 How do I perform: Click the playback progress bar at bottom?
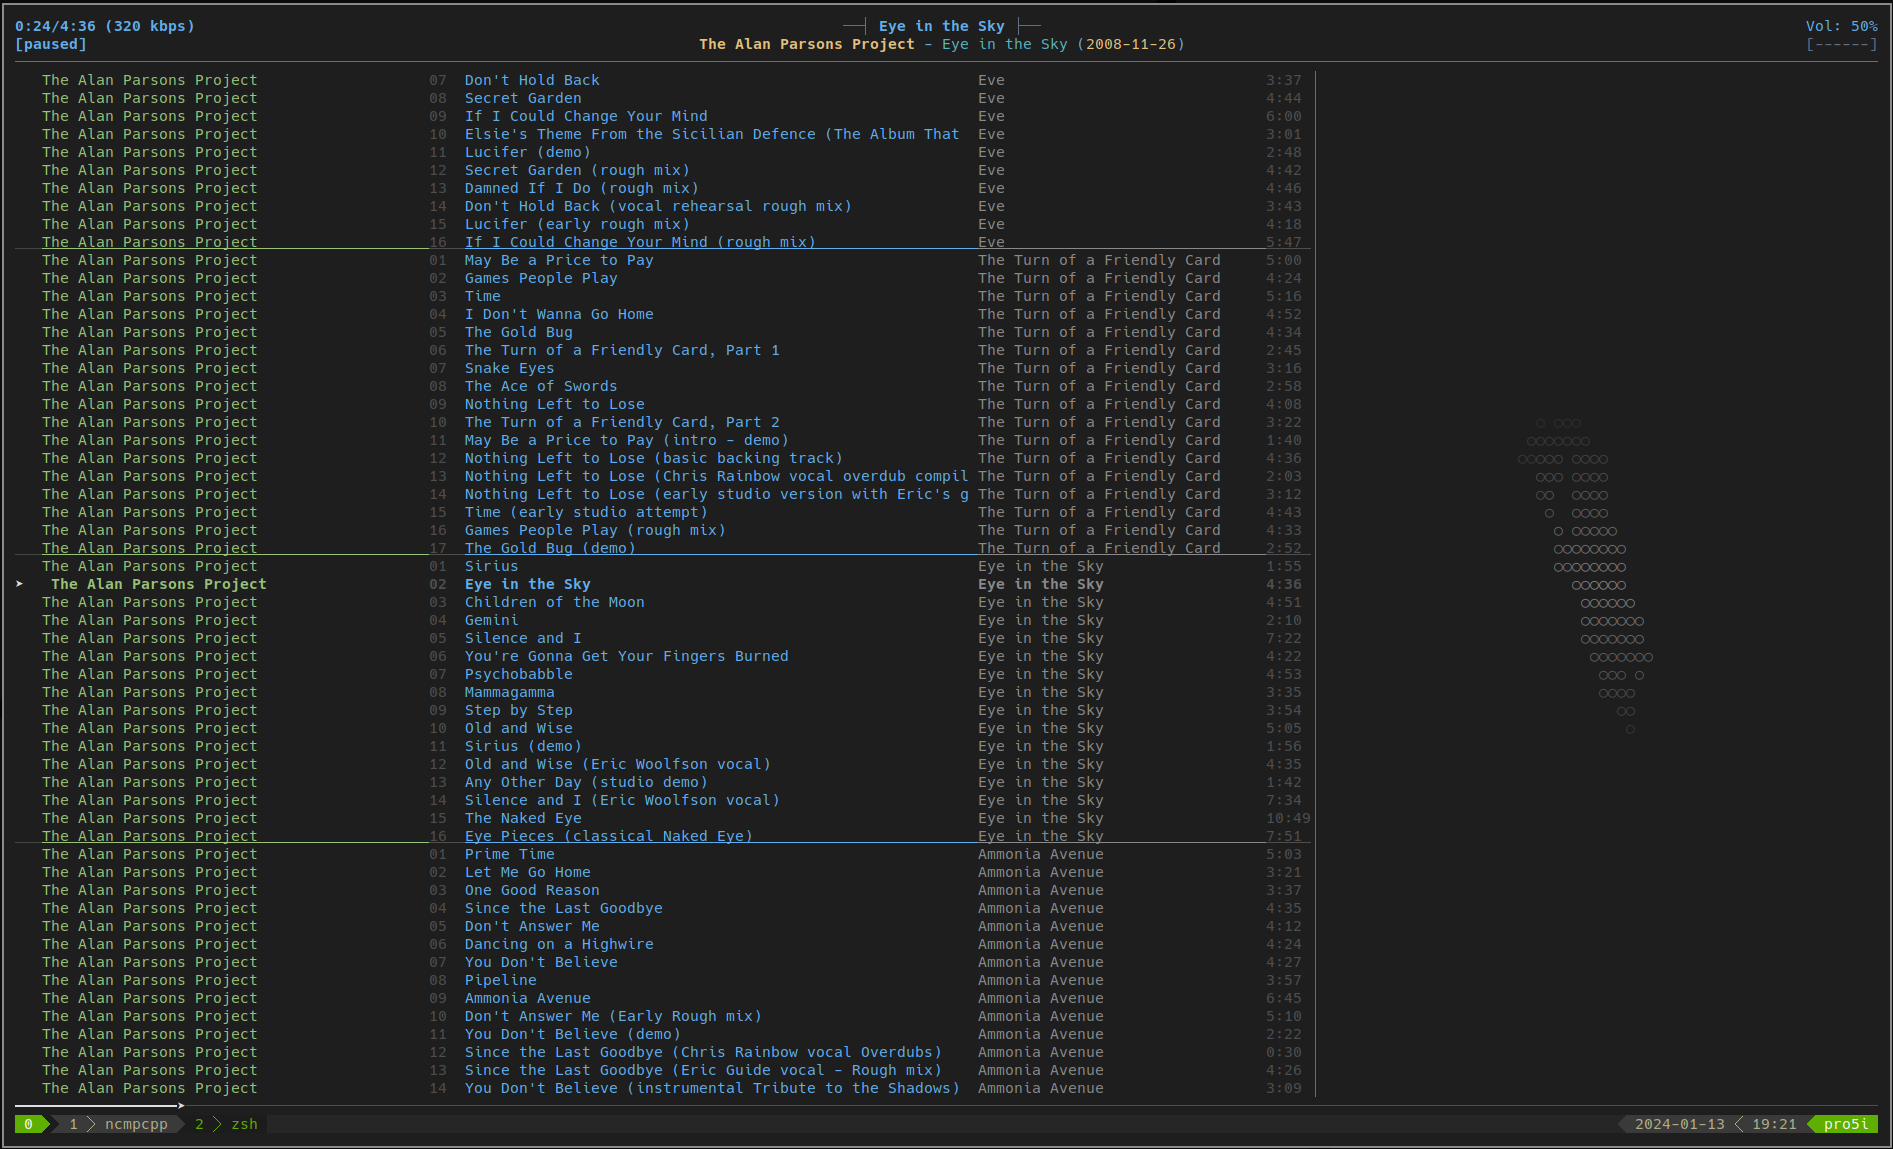click(x=946, y=1106)
